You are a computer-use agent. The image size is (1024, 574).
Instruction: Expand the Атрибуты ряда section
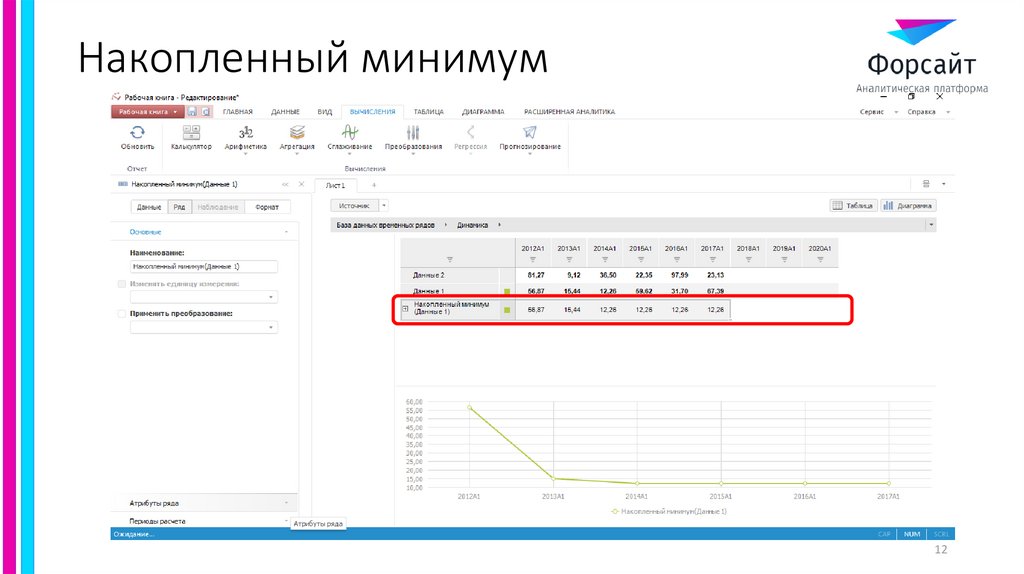[202, 503]
